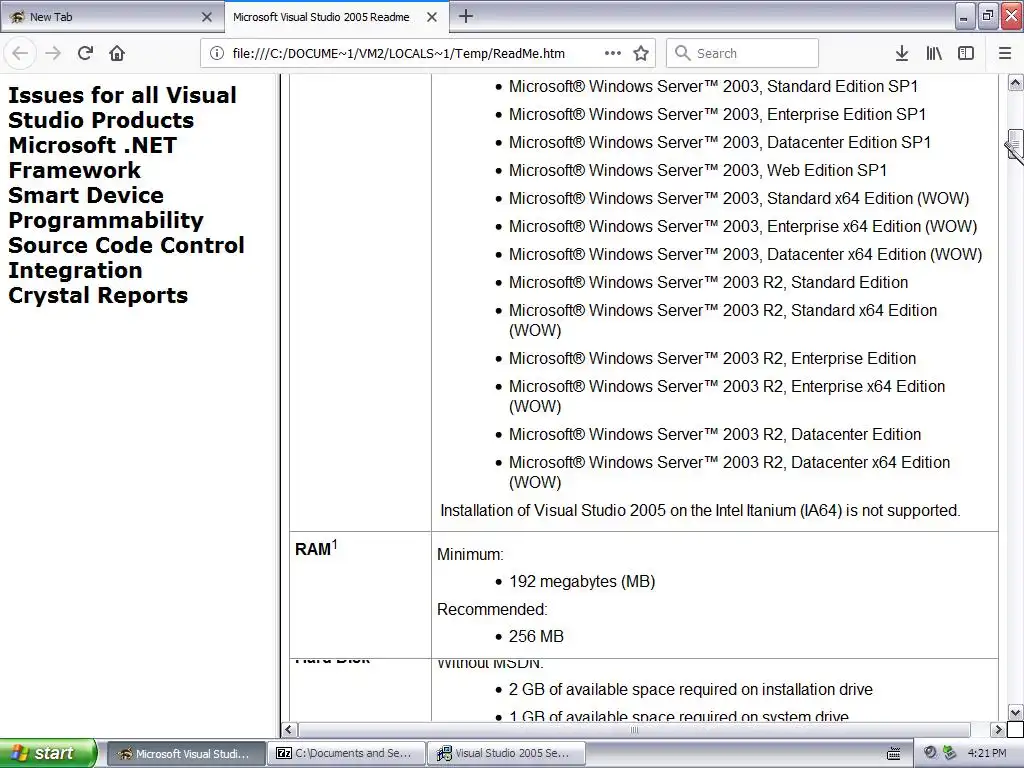Open the page actions three-dot menu
The image size is (1024, 768).
click(x=613, y=53)
